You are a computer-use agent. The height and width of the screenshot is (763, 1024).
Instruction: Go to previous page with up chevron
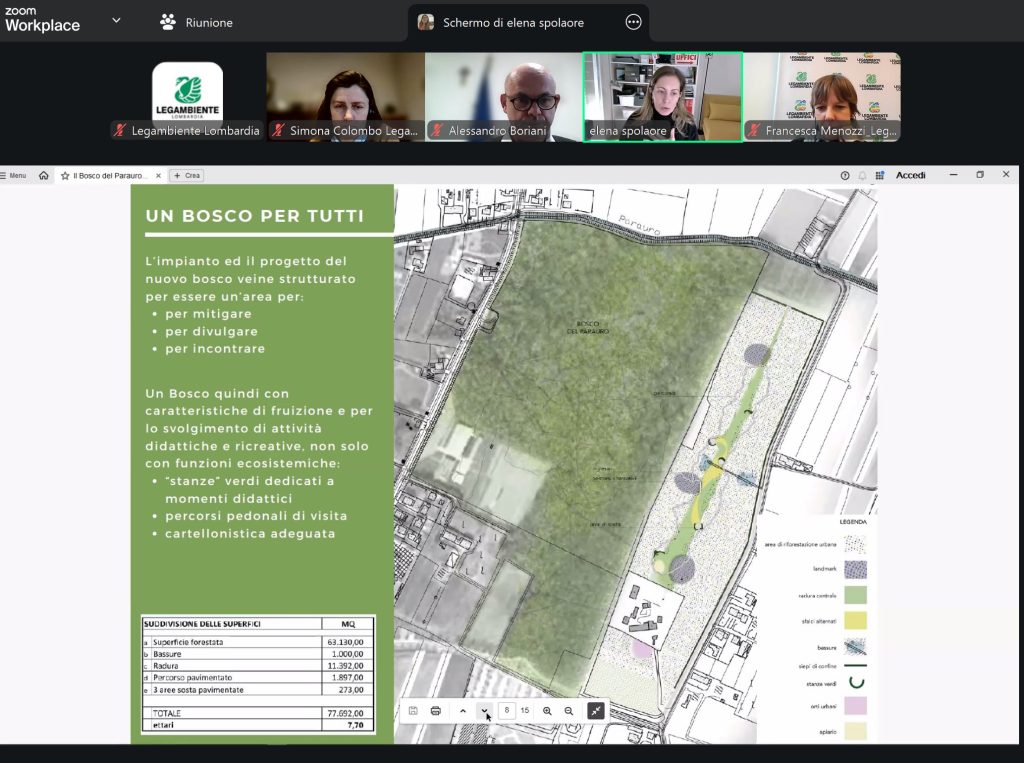point(463,711)
